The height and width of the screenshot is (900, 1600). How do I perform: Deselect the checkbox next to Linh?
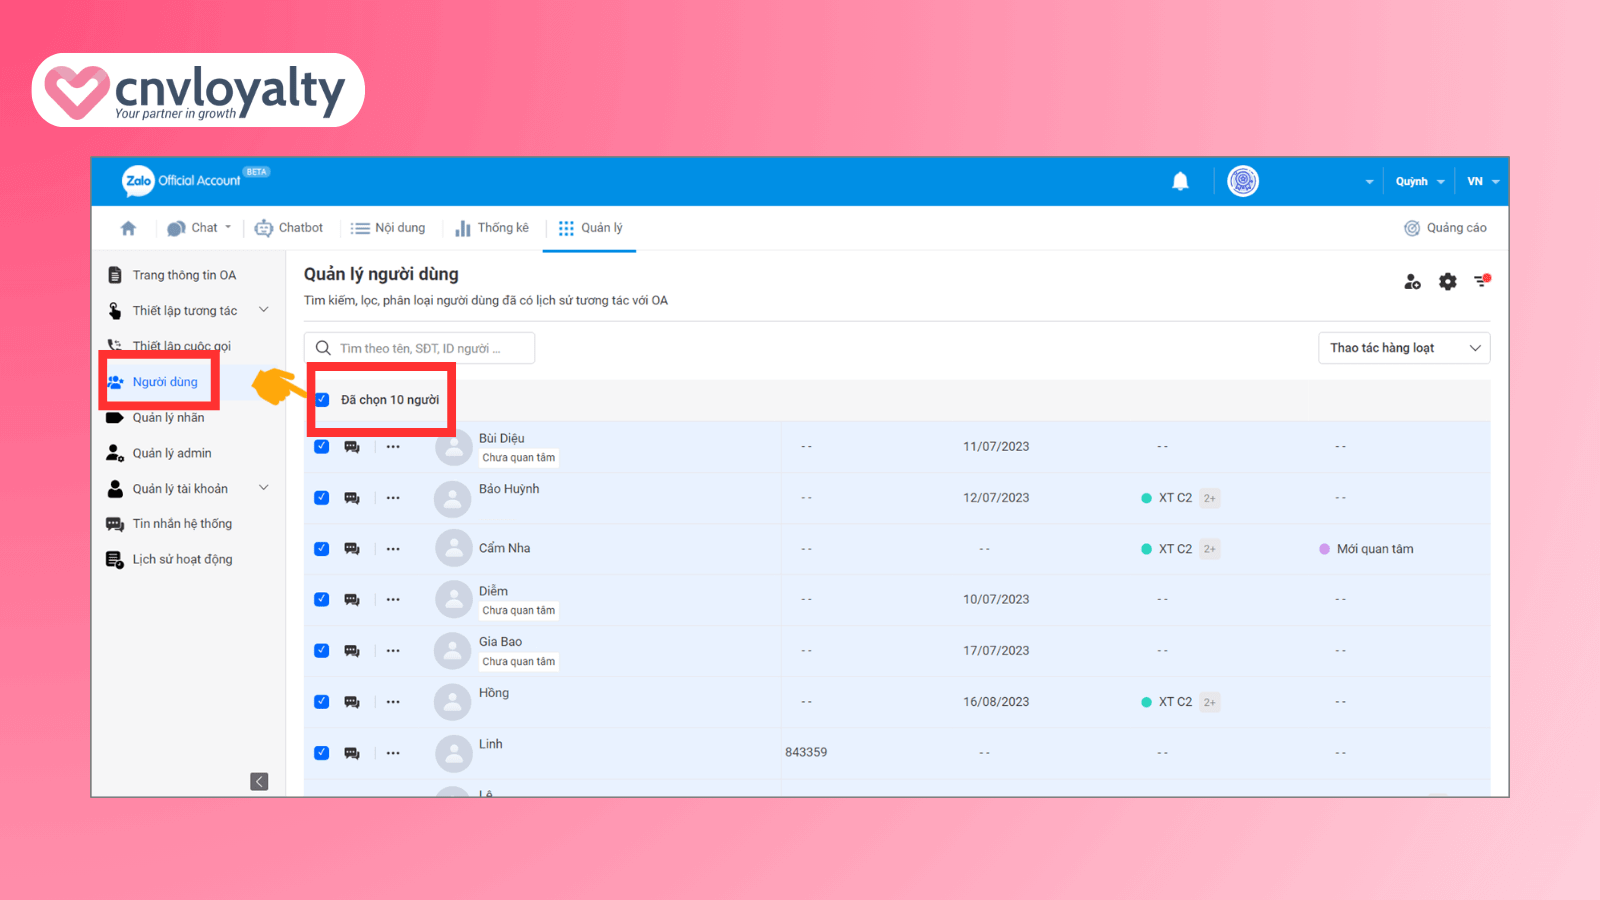click(x=322, y=753)
